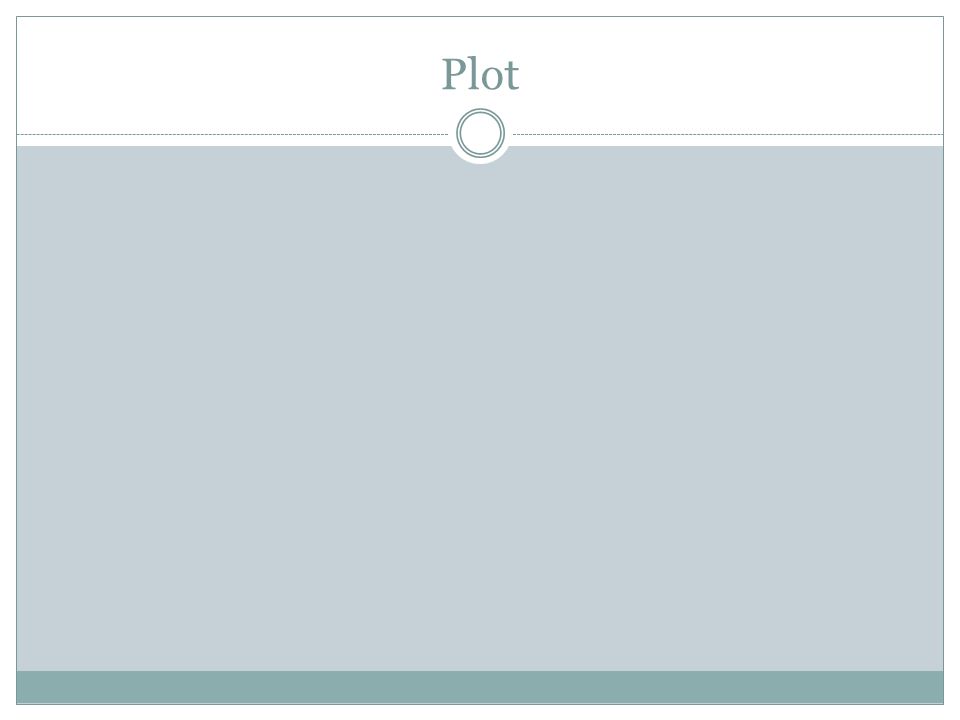The image size is (960, 720).
Task: Select the teal footer bar
Action: click(x=480, y=687)
